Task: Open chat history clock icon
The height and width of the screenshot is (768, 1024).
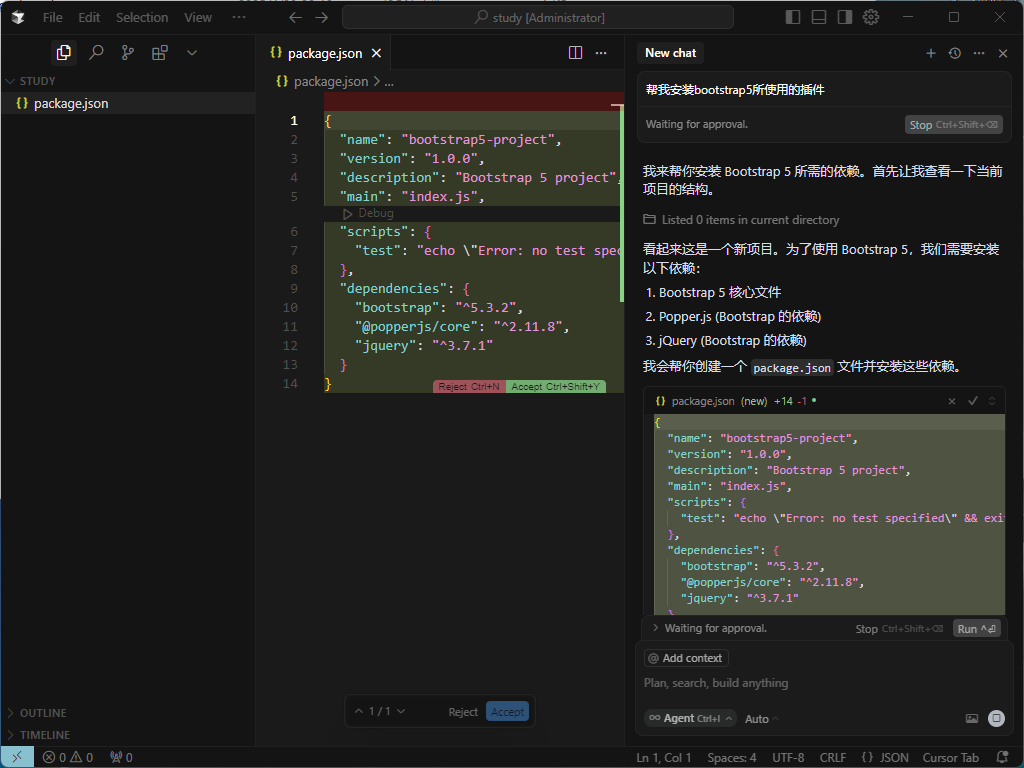Action: (955, 53)
